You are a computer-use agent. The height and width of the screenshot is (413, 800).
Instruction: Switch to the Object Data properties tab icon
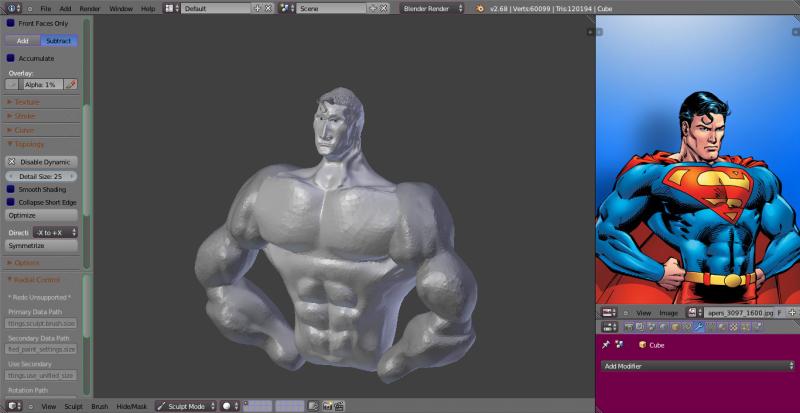click(711, 327)
